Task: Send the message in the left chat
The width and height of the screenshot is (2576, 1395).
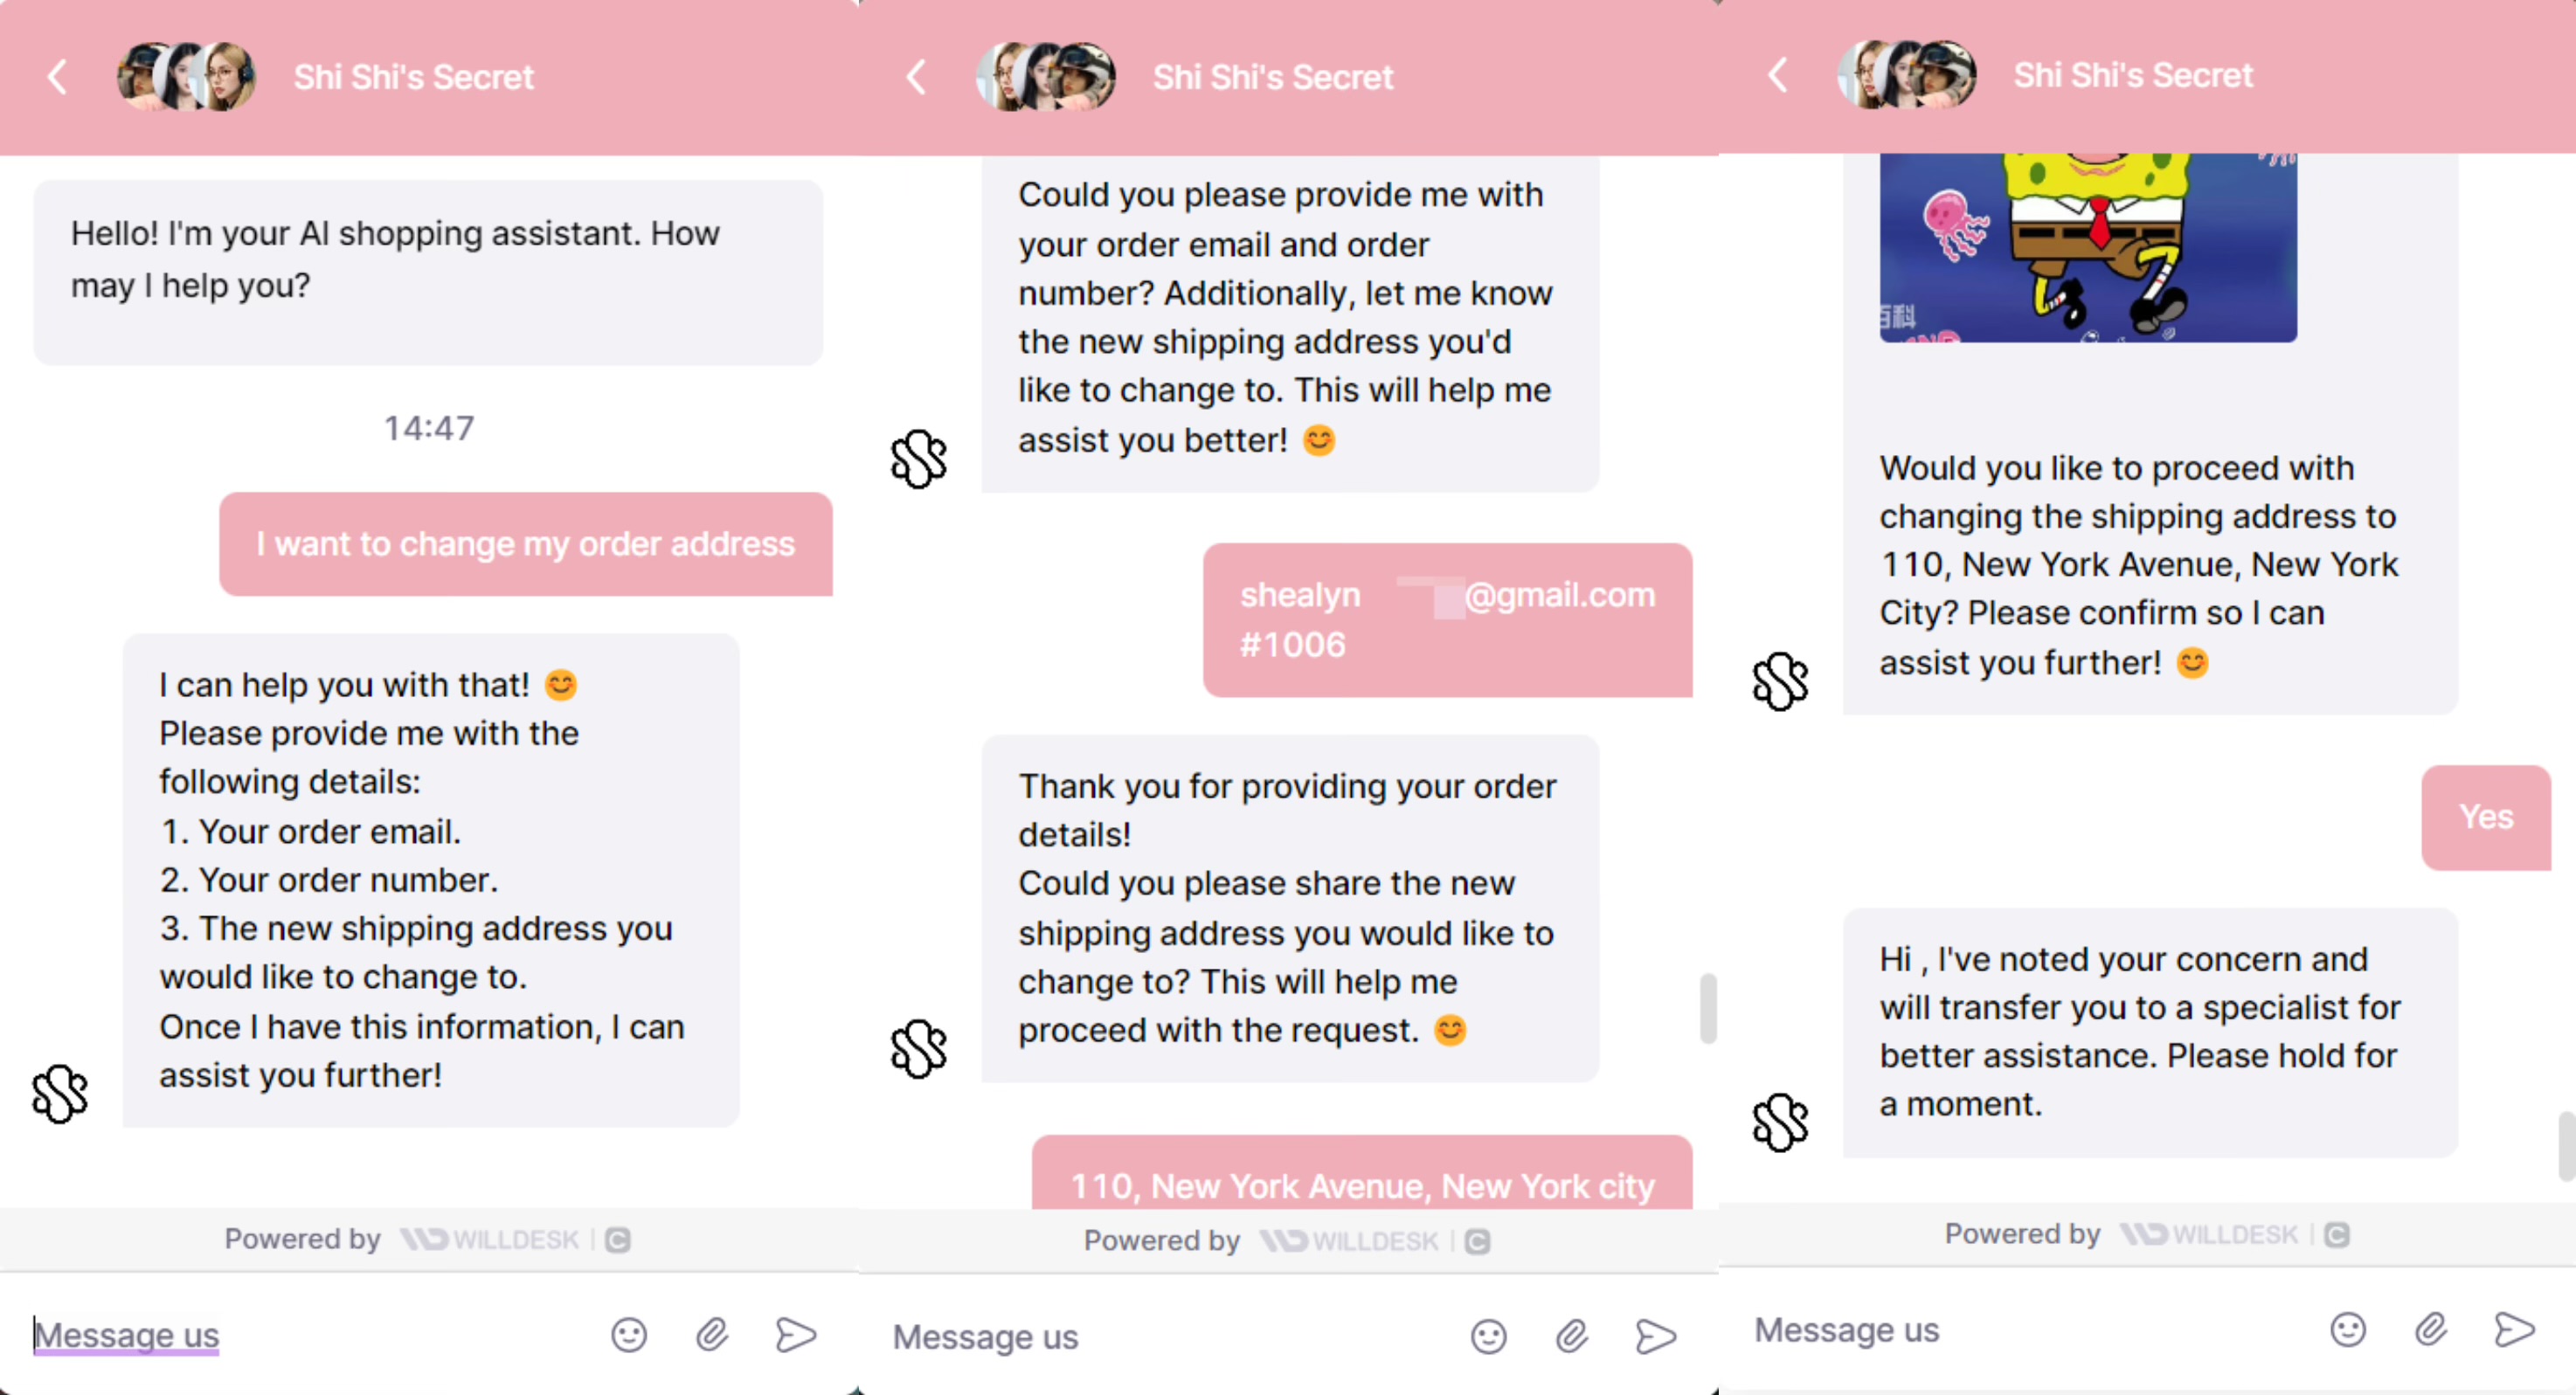Action: point(796,1335)
